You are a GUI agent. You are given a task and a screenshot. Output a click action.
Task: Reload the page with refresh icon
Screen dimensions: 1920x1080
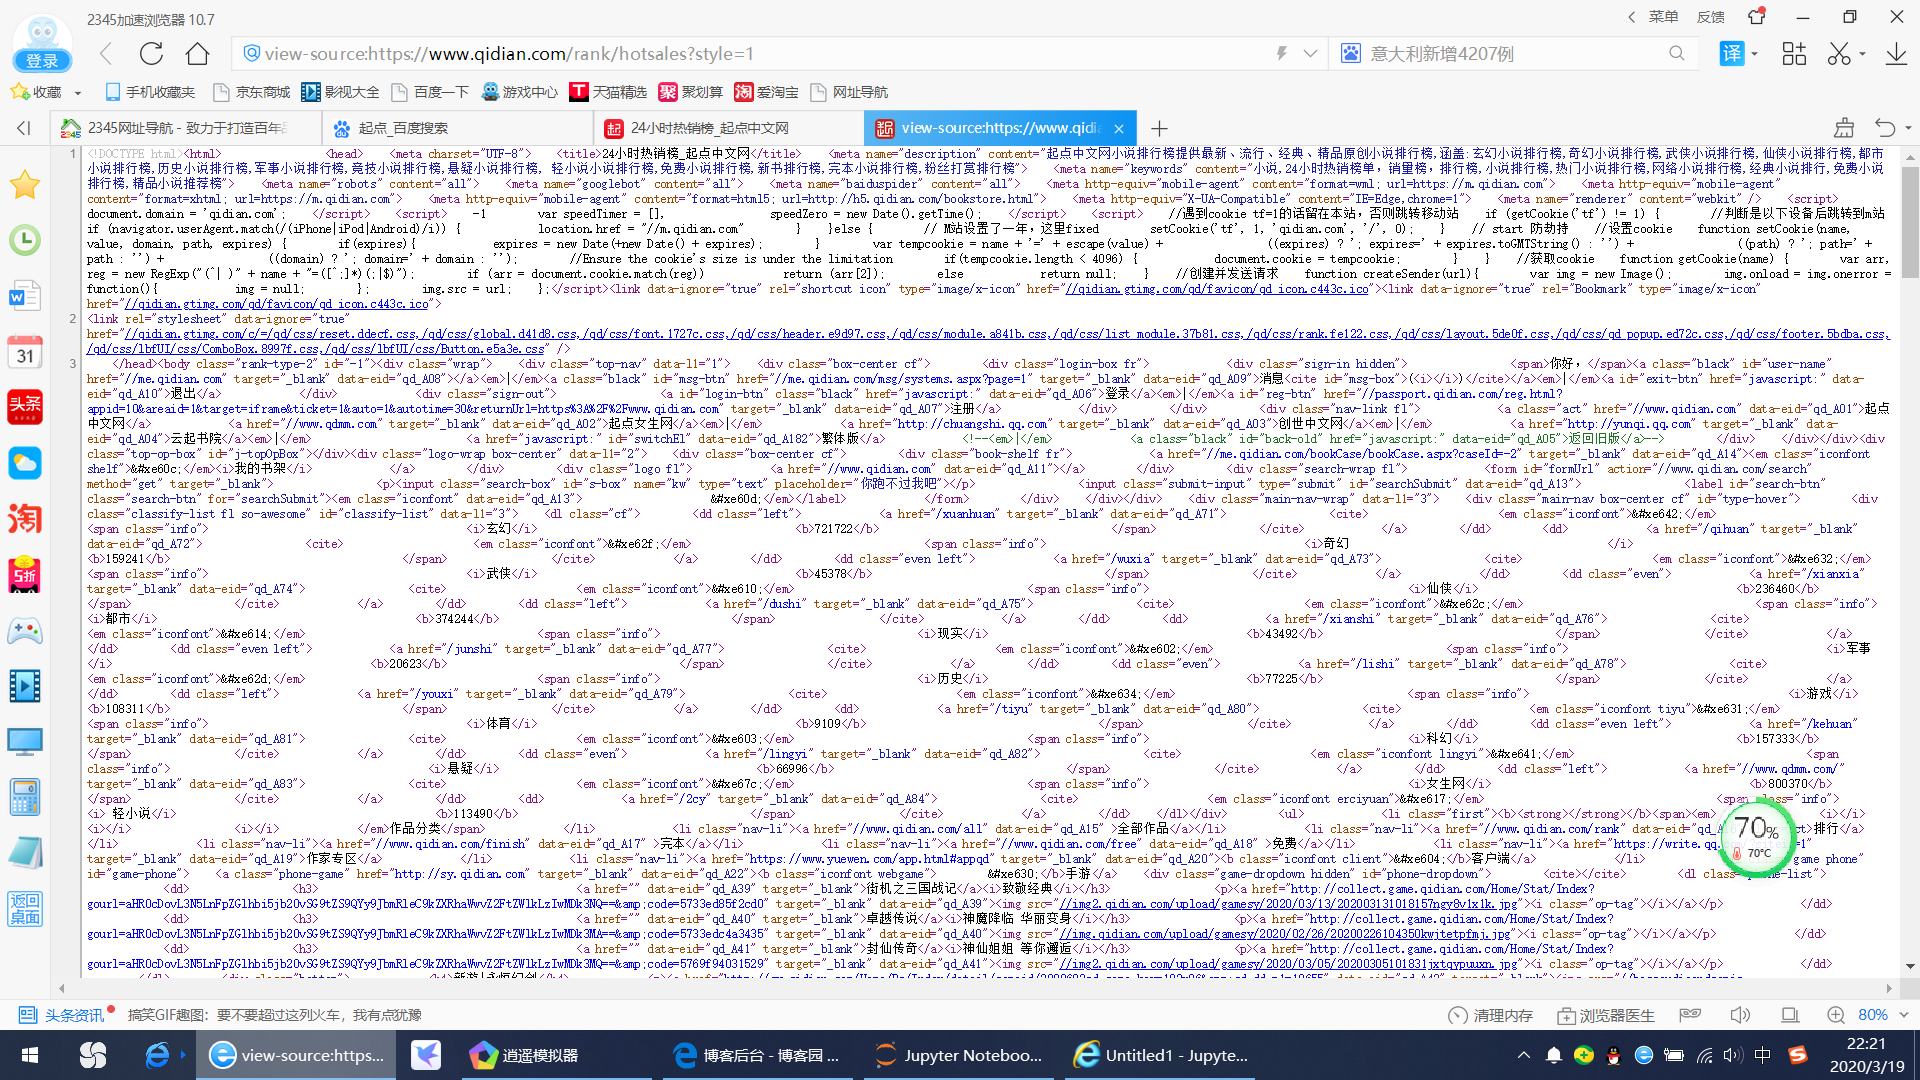click(x=151, y=54)
